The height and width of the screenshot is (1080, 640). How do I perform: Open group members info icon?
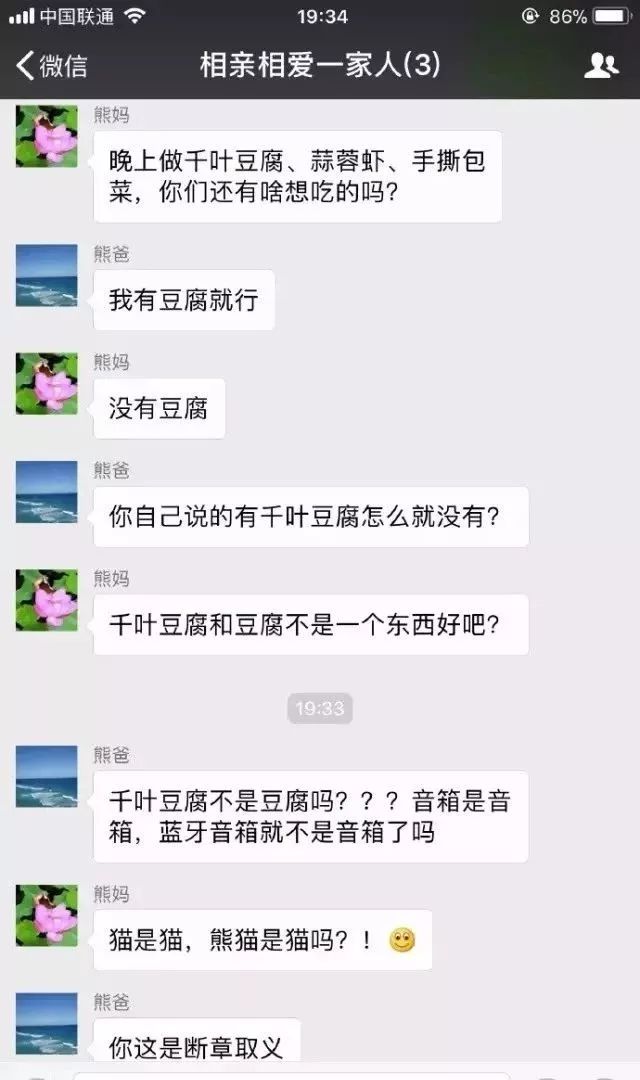pyautogui.click(x=601, y=65)
